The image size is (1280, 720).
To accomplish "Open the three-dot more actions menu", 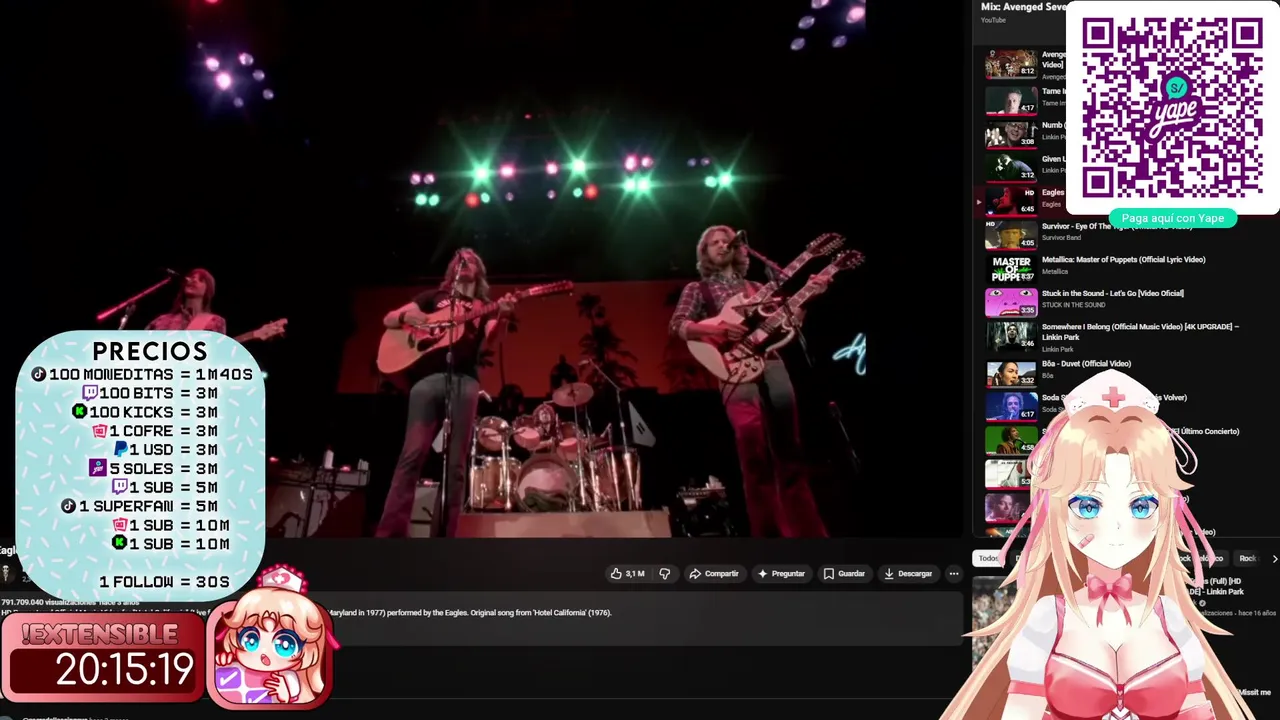I will (x=954, y=574).
